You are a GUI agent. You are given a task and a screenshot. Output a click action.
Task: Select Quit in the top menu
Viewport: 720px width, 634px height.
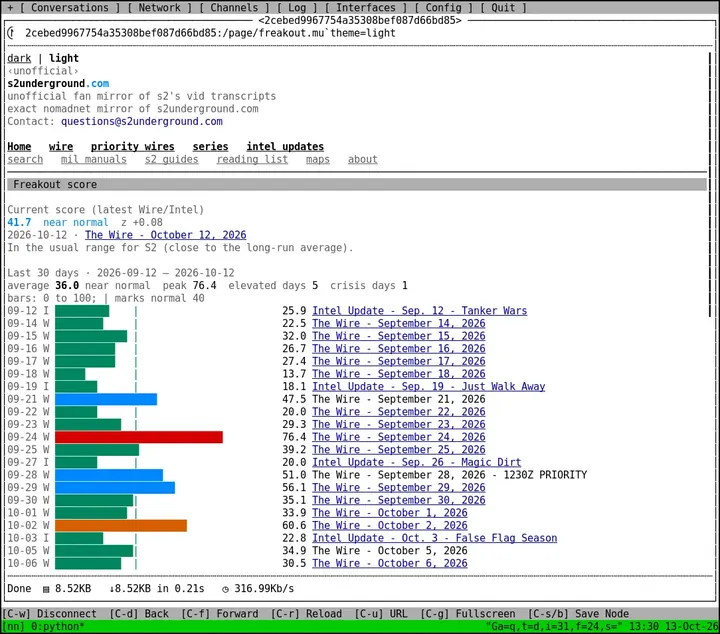[503, 7]
